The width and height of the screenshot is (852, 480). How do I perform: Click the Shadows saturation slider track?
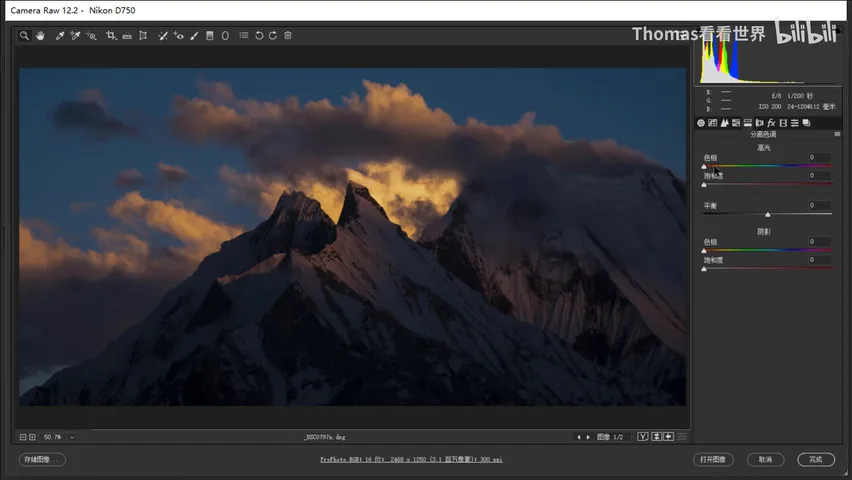tap(767, 267)
